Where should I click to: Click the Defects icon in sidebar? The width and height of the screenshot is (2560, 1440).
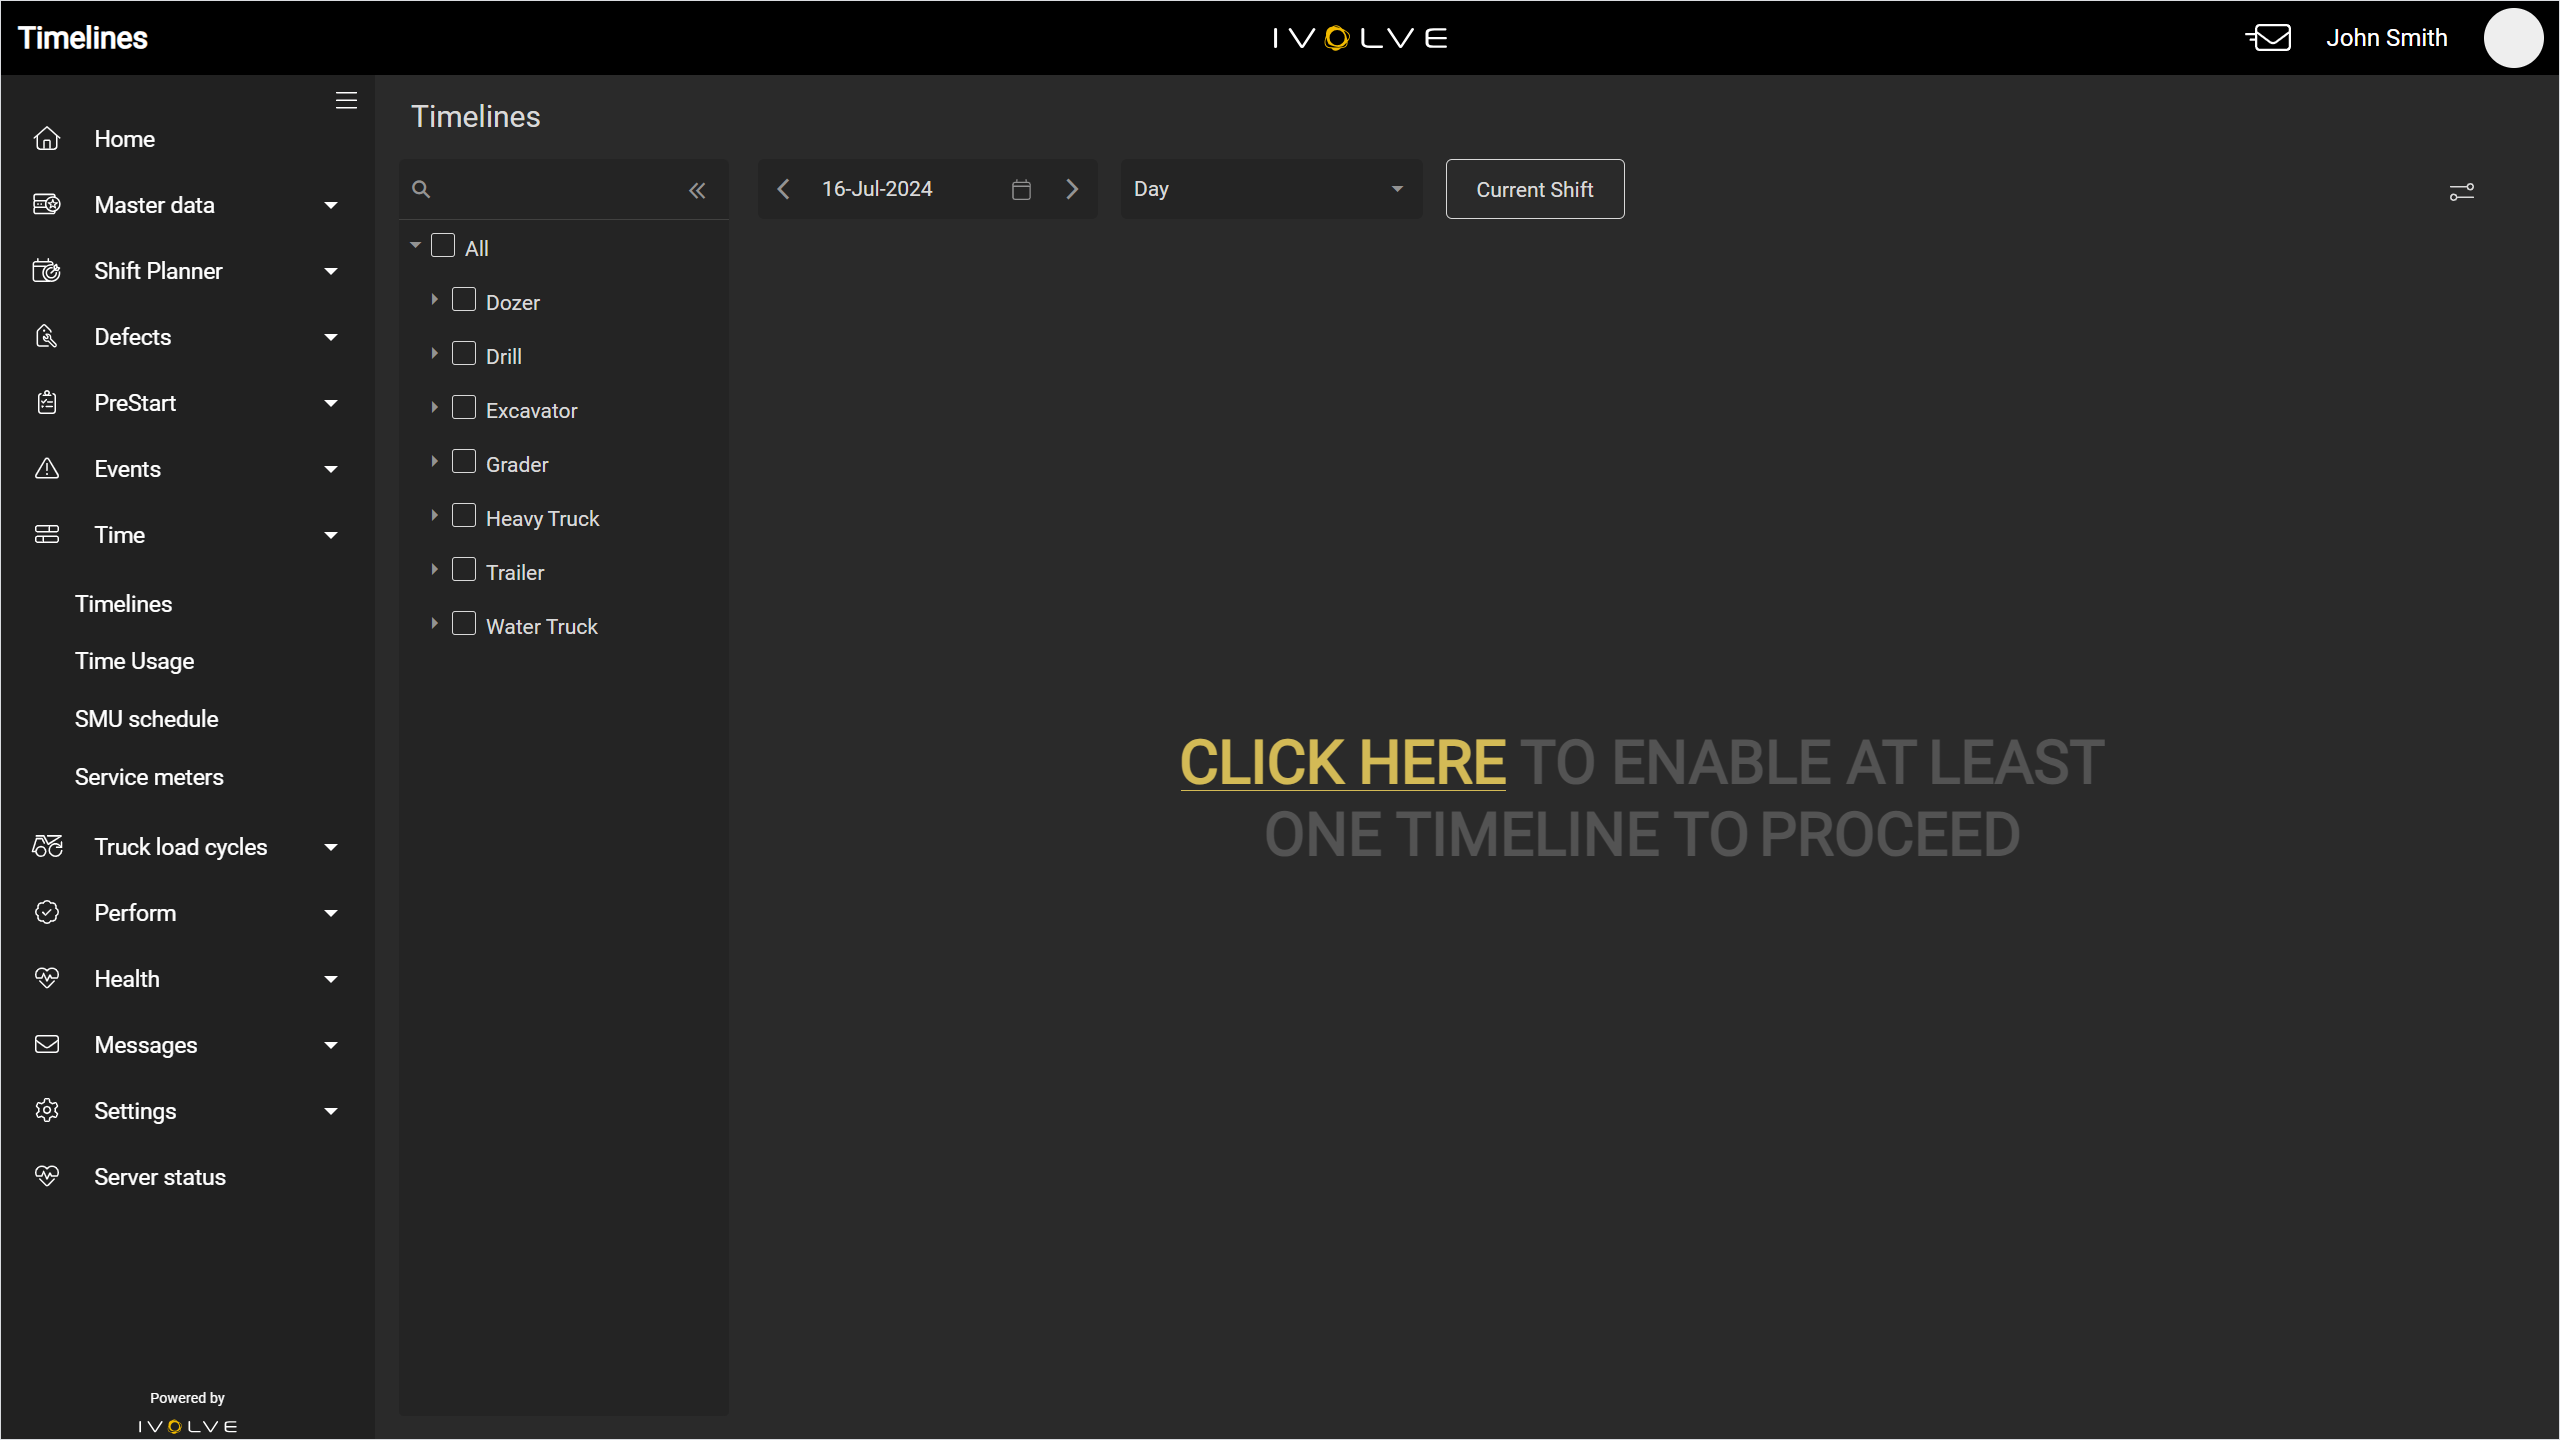click(x=47, y=337)
